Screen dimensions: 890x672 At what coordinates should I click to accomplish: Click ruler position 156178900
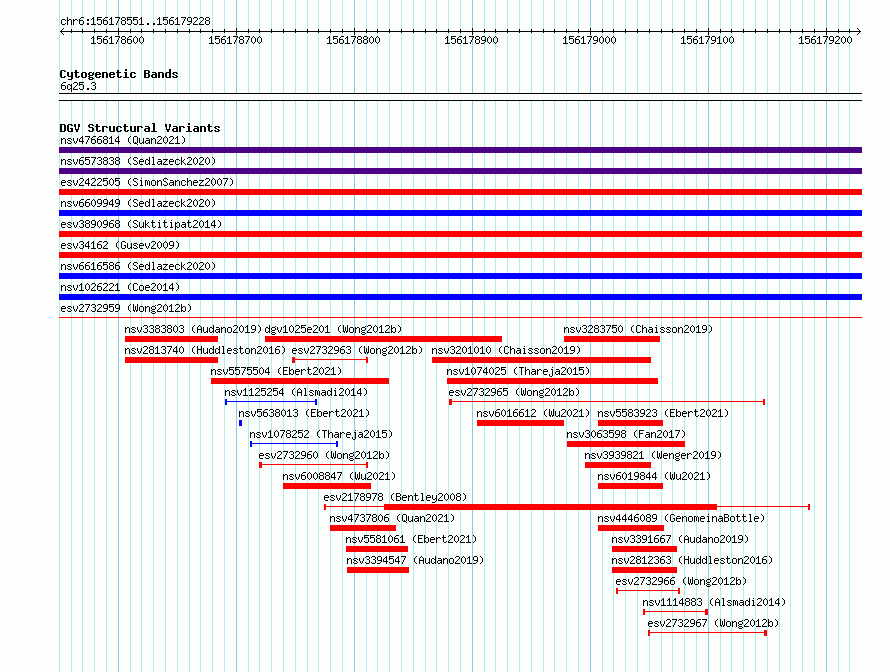pyautogui.click(x=471, y=40)
